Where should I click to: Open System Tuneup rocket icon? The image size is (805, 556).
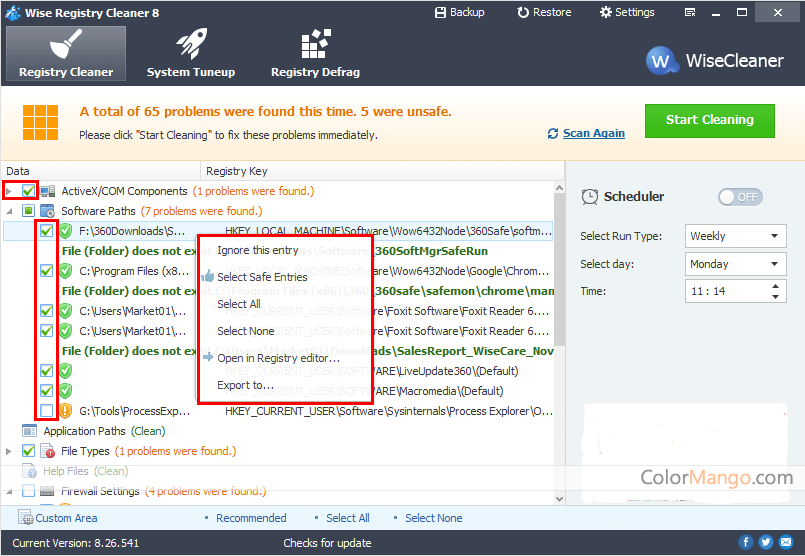tap(190, 46)
